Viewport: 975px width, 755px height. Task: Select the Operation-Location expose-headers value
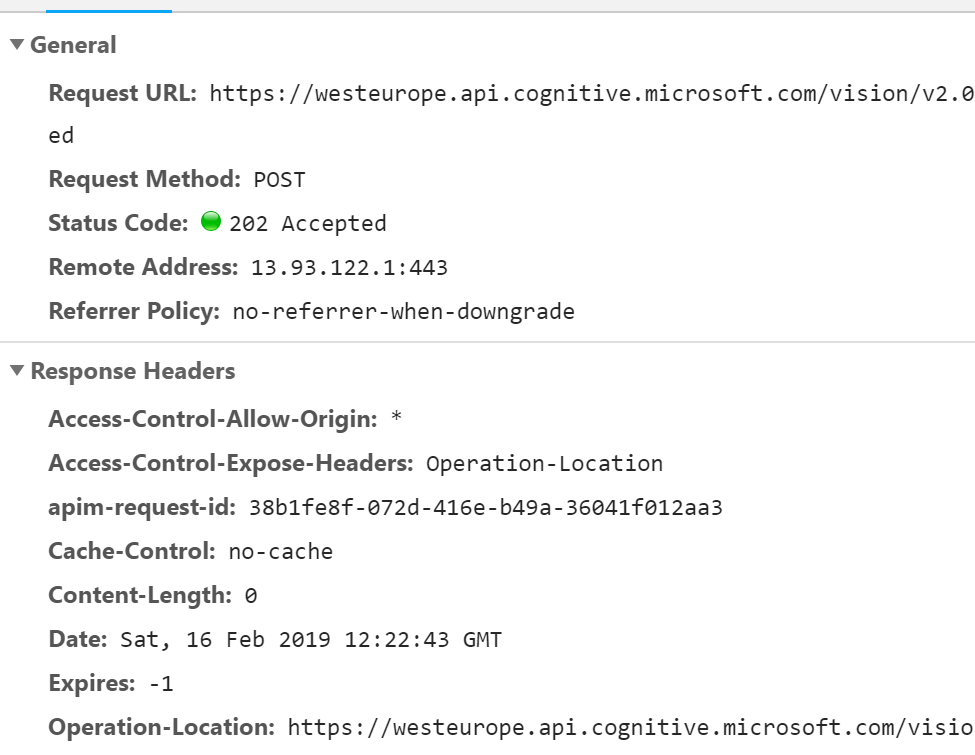coord(544,464)
